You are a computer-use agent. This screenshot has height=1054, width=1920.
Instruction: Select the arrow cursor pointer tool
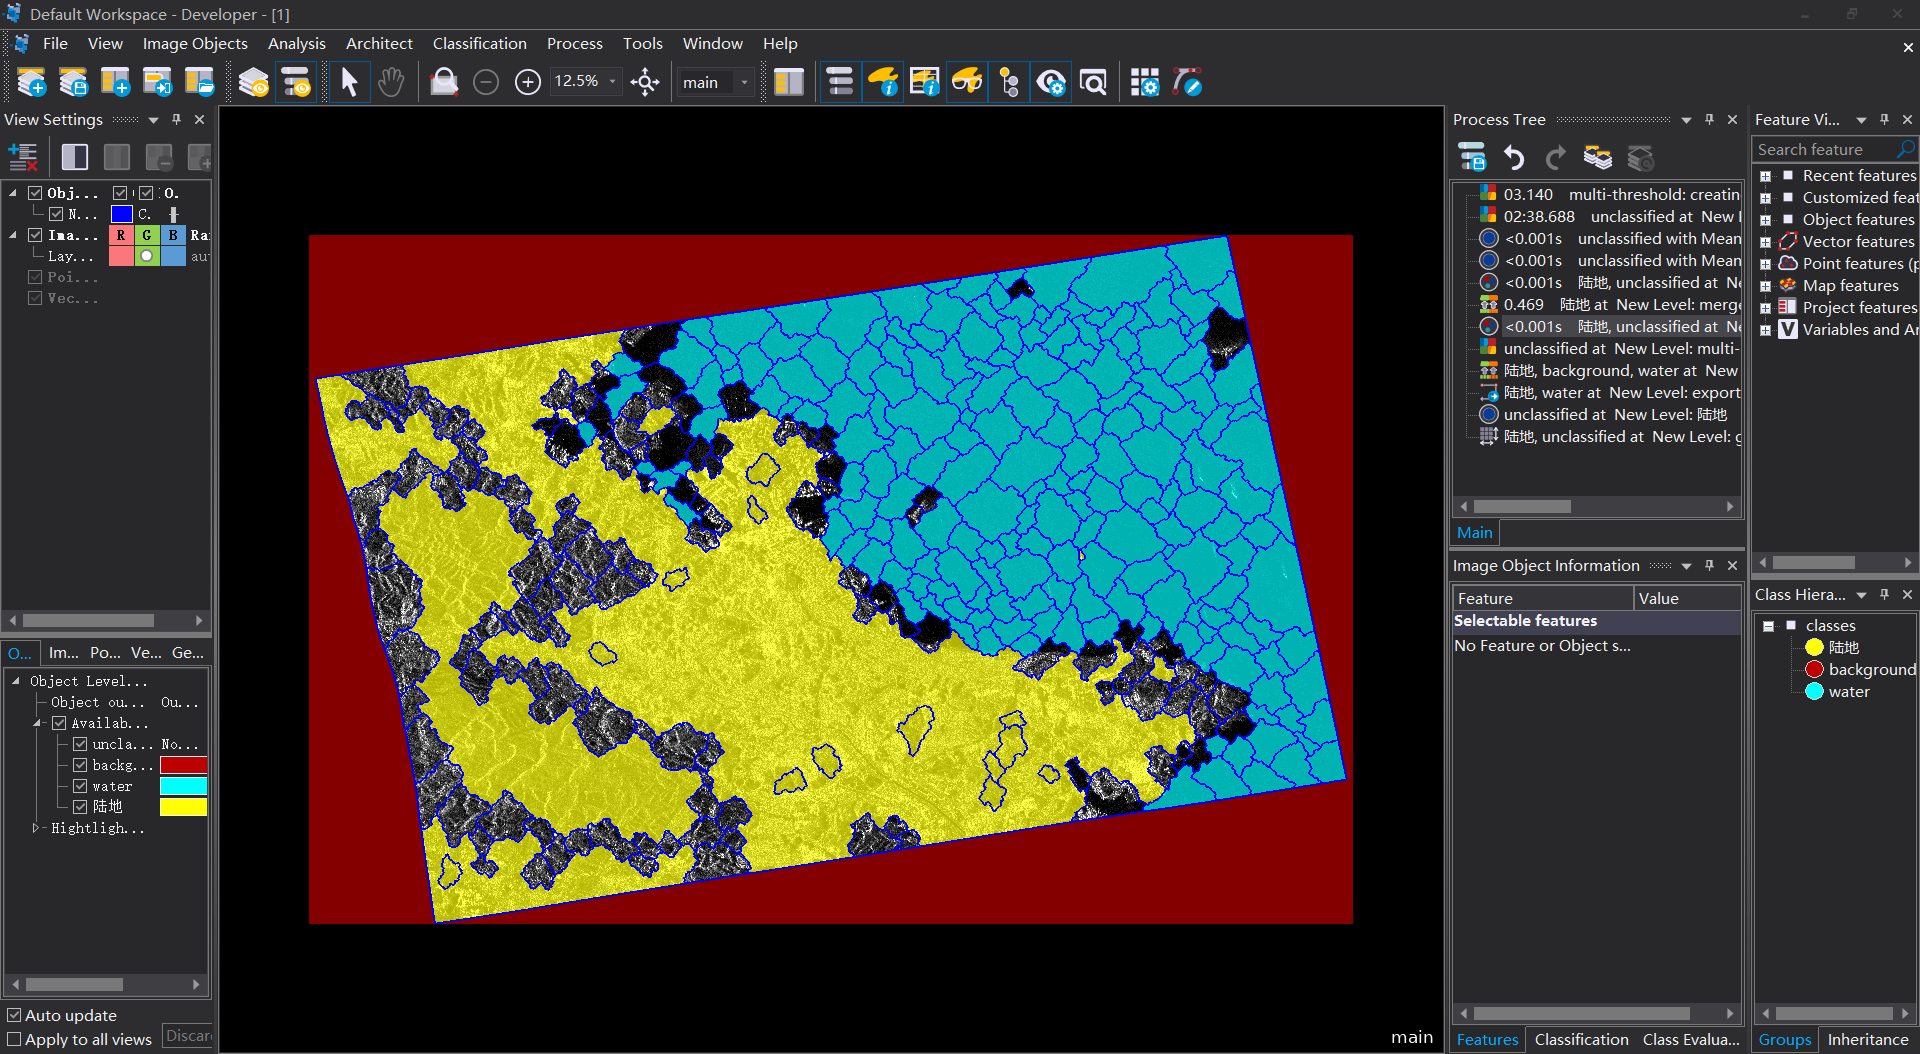(349, 82)
